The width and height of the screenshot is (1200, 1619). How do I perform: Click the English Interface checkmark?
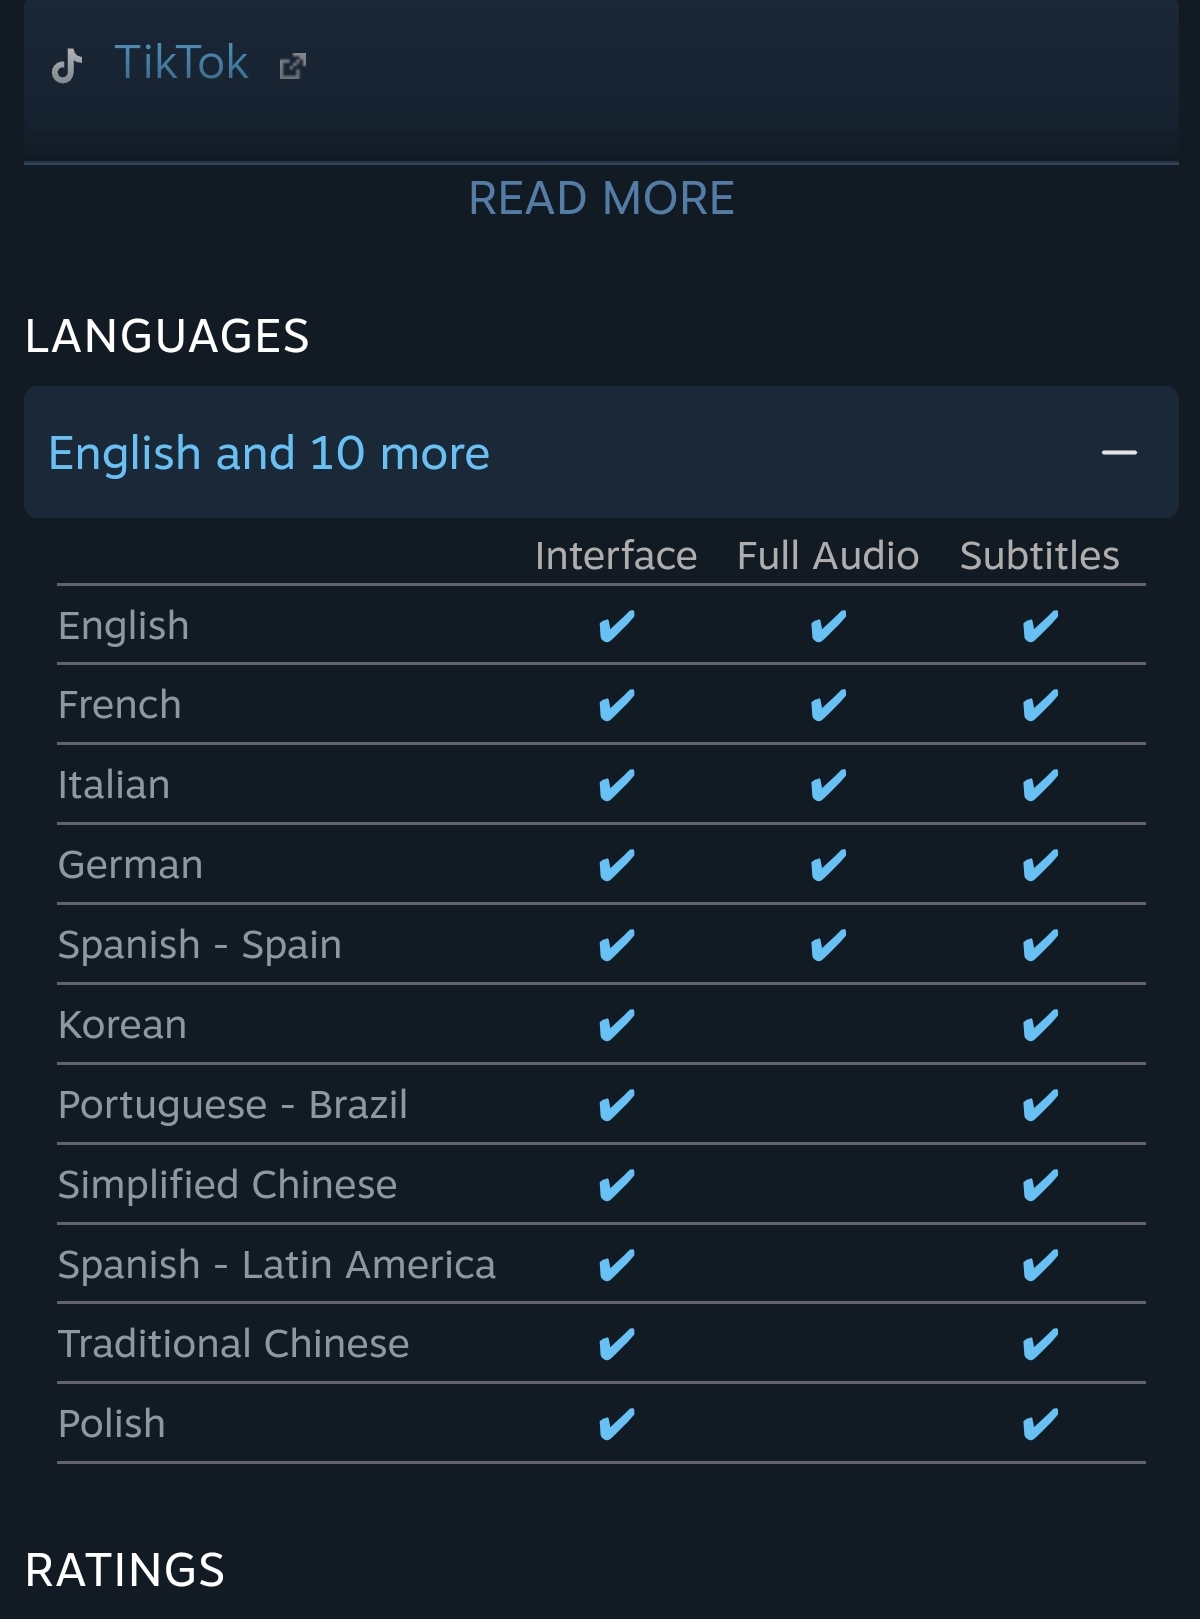(616, 626)
